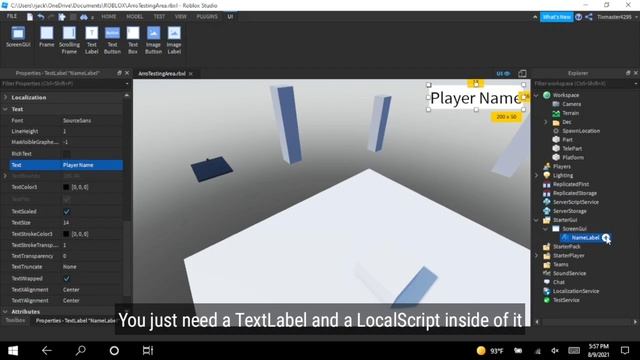The image size is (640, 360).
Task: Expand the Lighting node
Action: pos(536,176)
